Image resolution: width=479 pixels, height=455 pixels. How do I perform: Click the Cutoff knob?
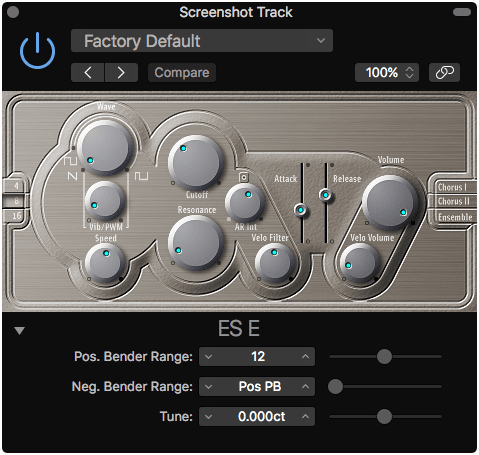click(x=196, y=163)
